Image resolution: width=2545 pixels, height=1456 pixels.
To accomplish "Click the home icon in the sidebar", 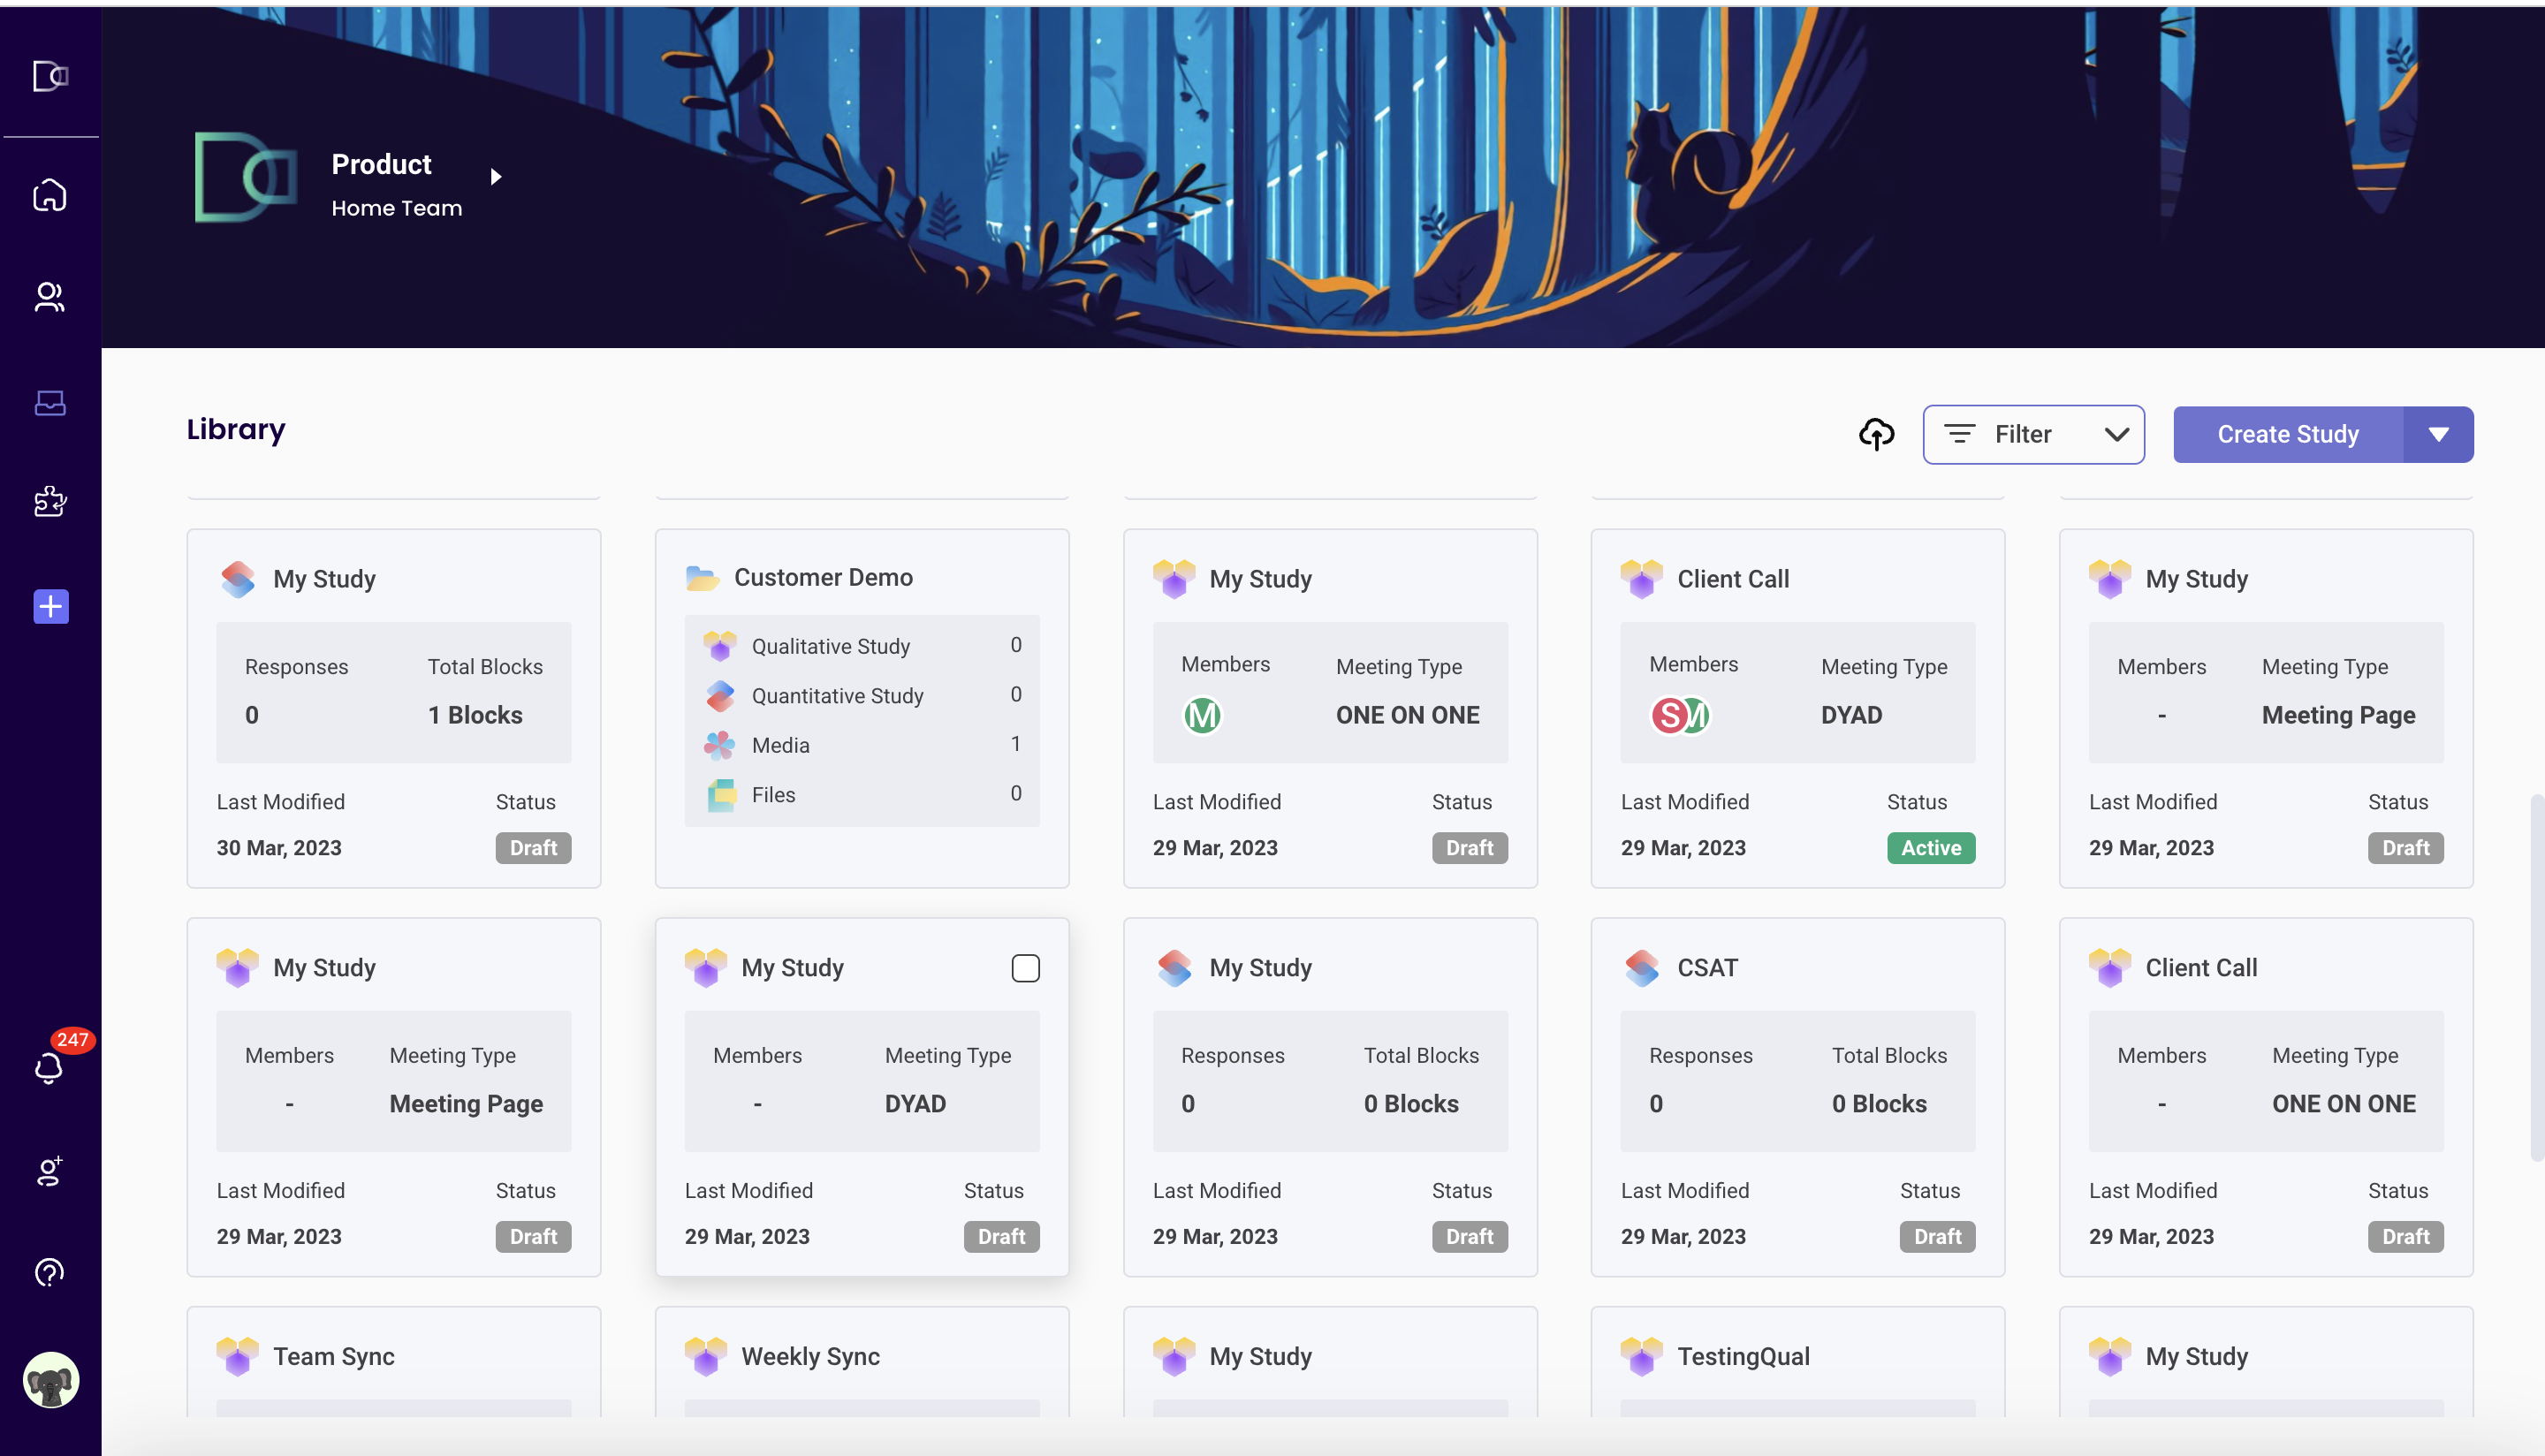I will [49, 195].
